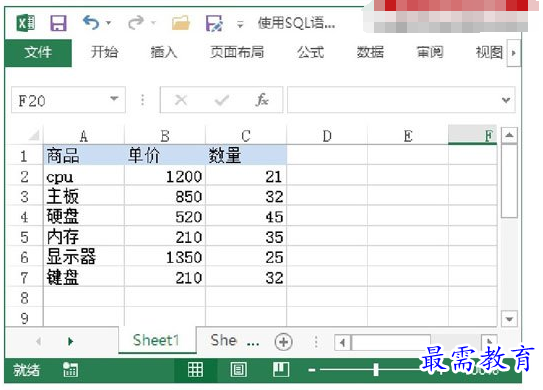543x390 pixels.
Task: Click the vertical scrollbar up arrow
Action: (509, 135)
